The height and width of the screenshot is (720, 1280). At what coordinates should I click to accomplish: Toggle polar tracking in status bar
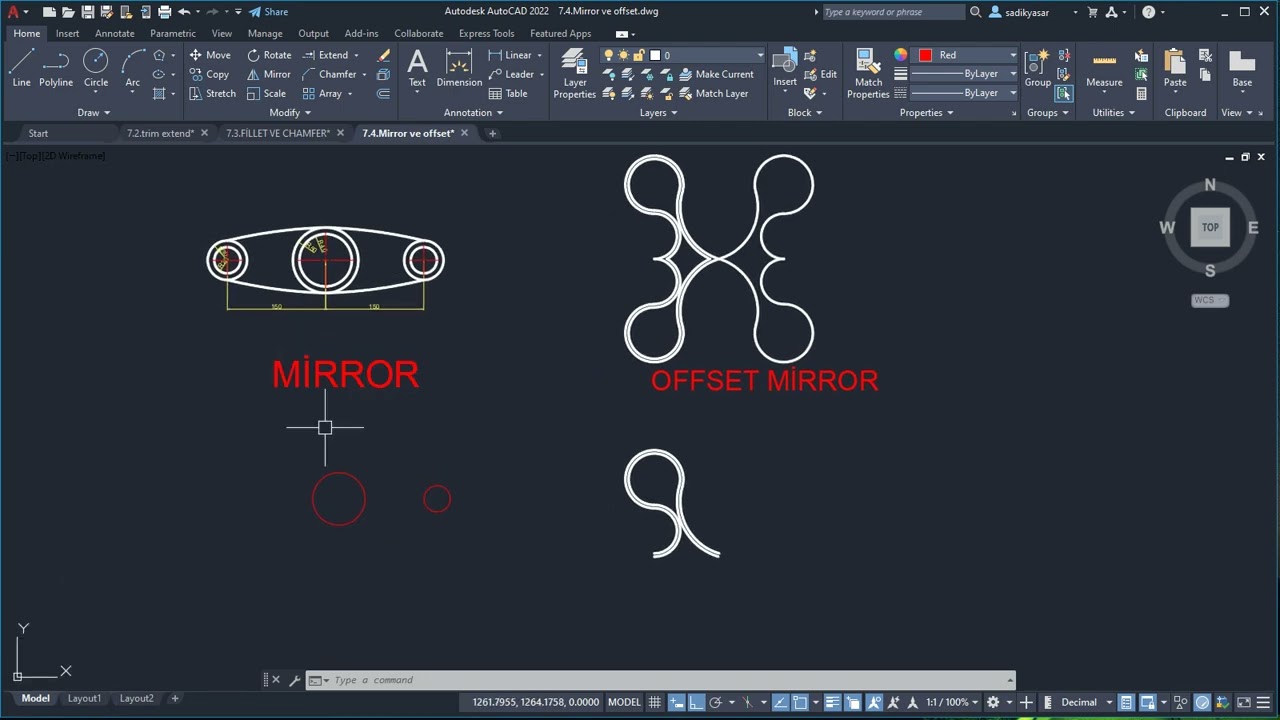click(x=716, y=702)
